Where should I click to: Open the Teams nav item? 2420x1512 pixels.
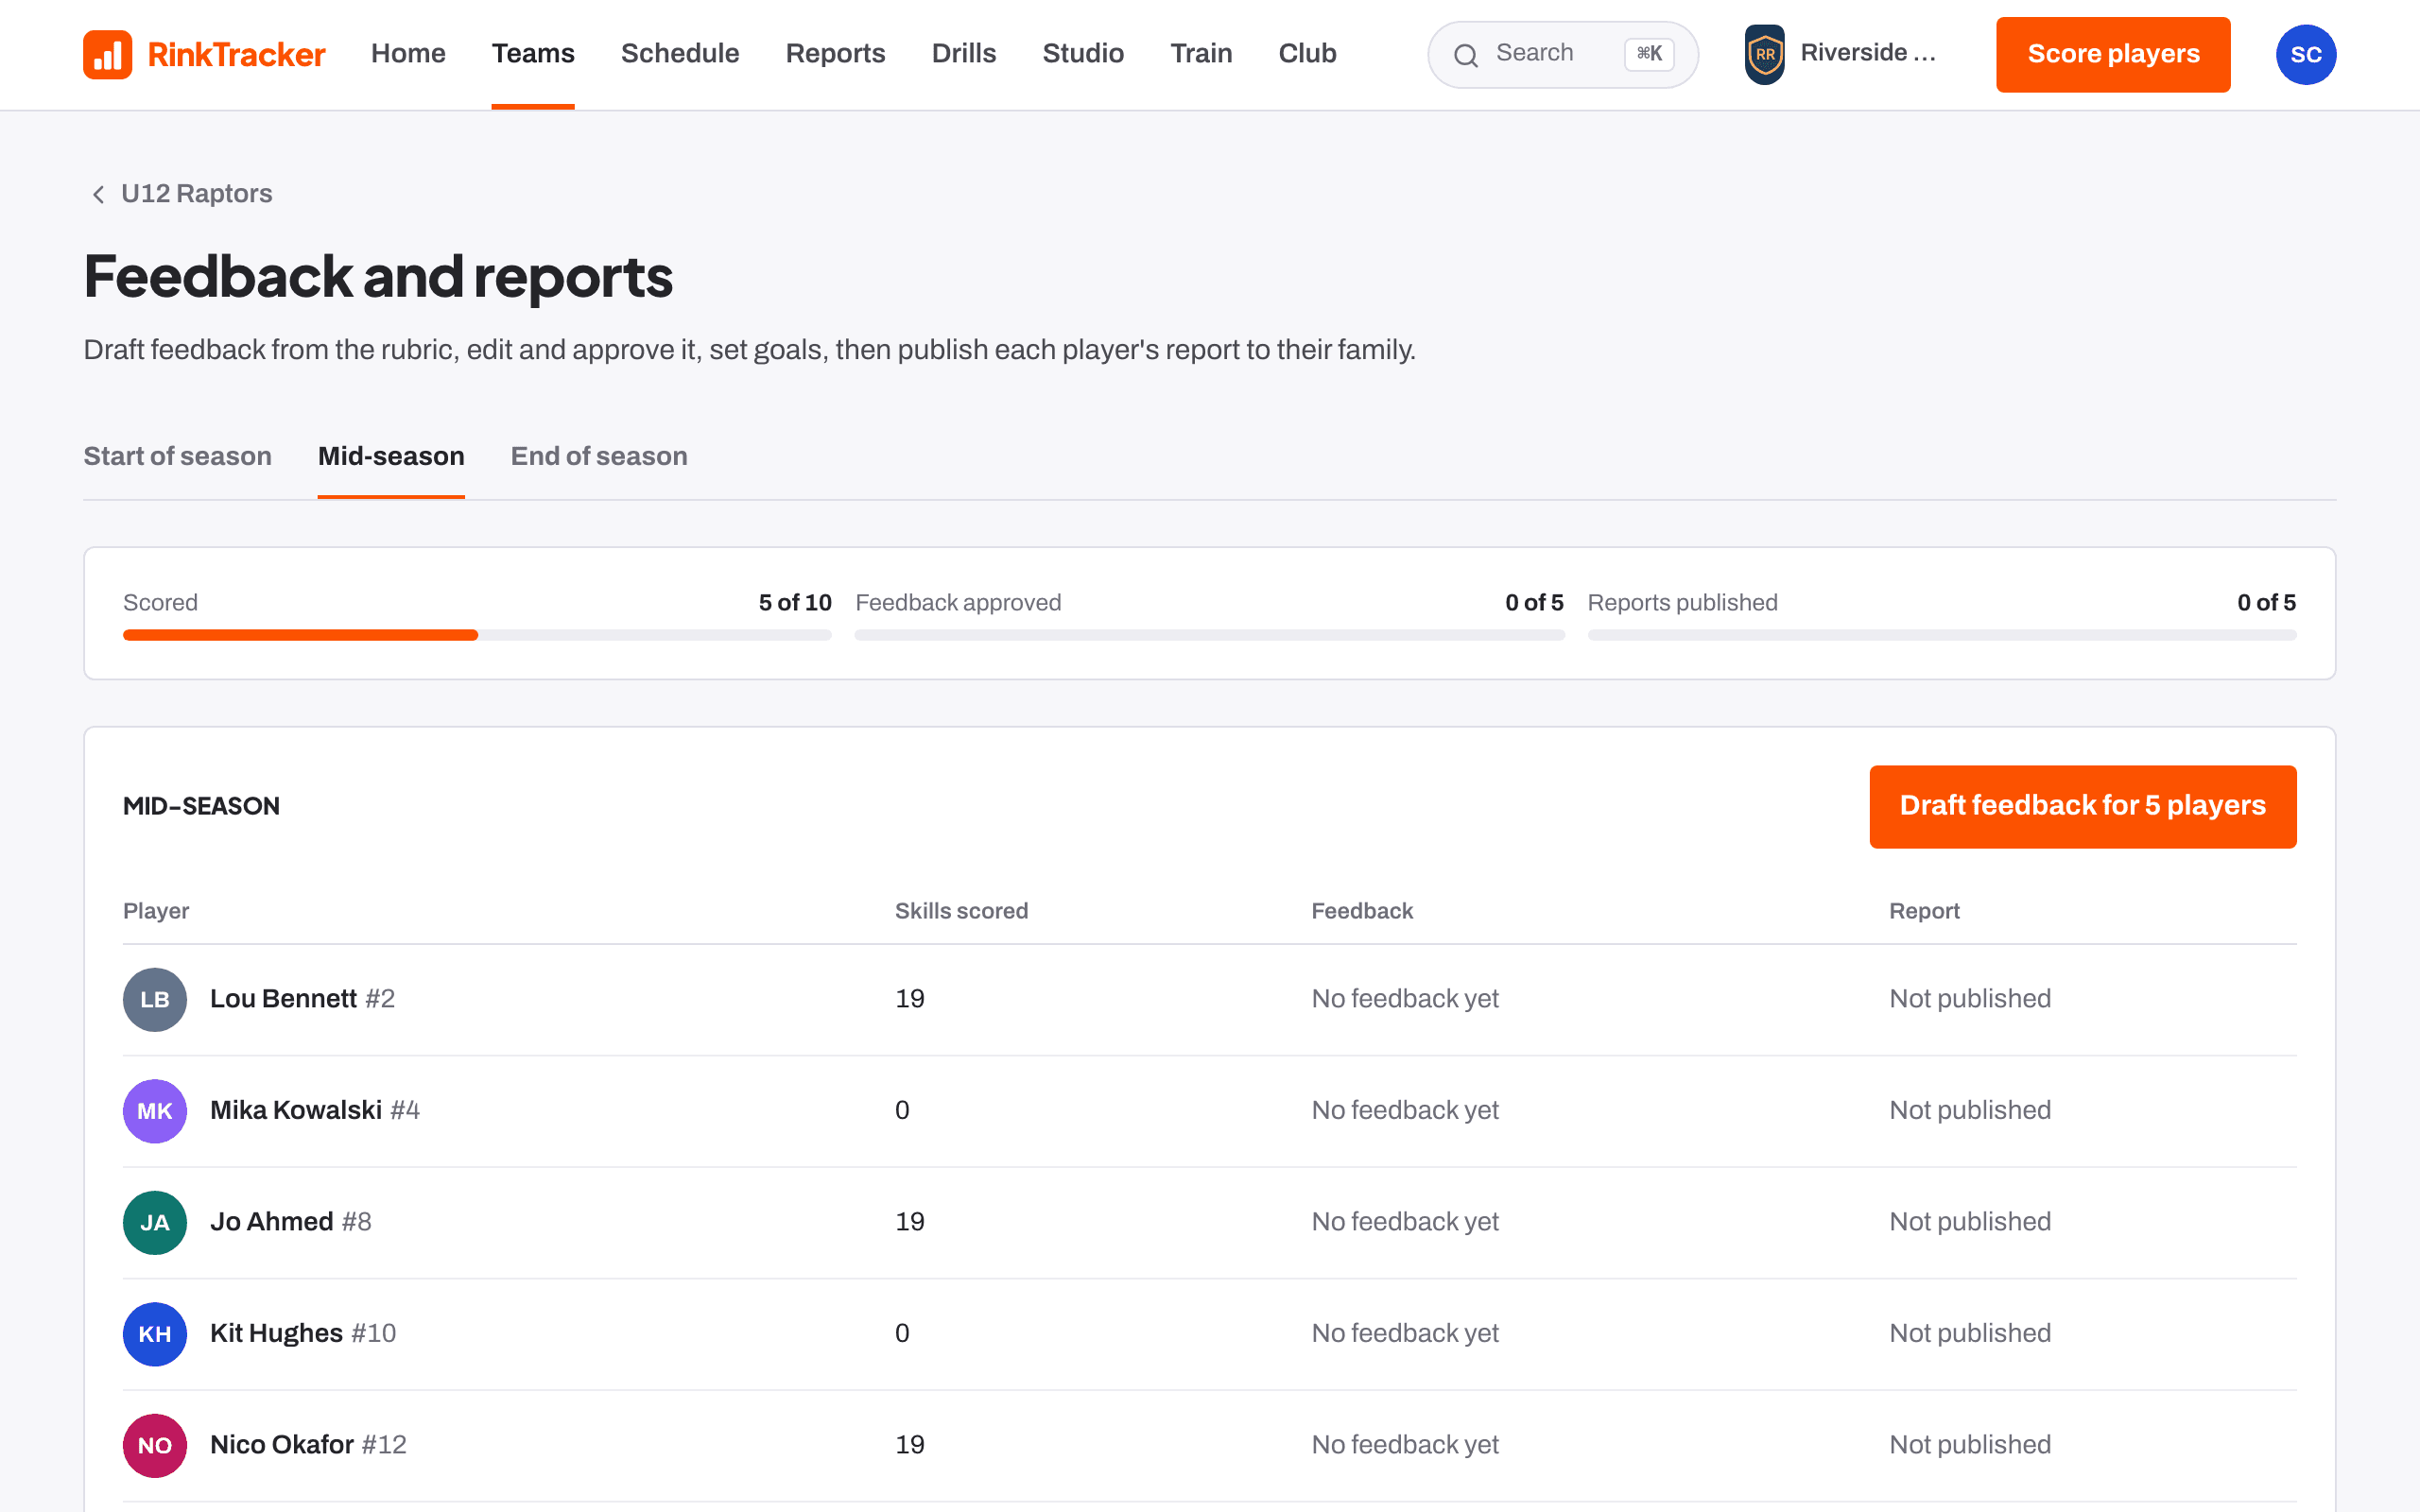click(533, 53)
